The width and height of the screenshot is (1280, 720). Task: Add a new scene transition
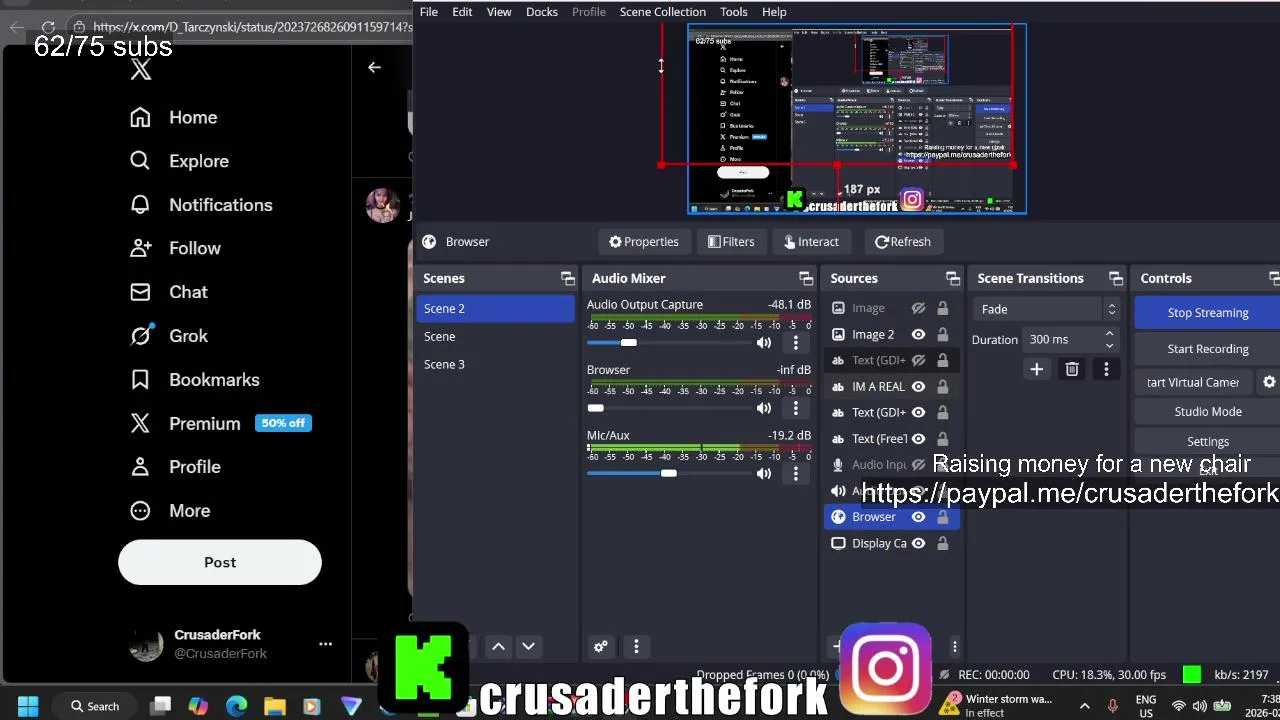1037,370
